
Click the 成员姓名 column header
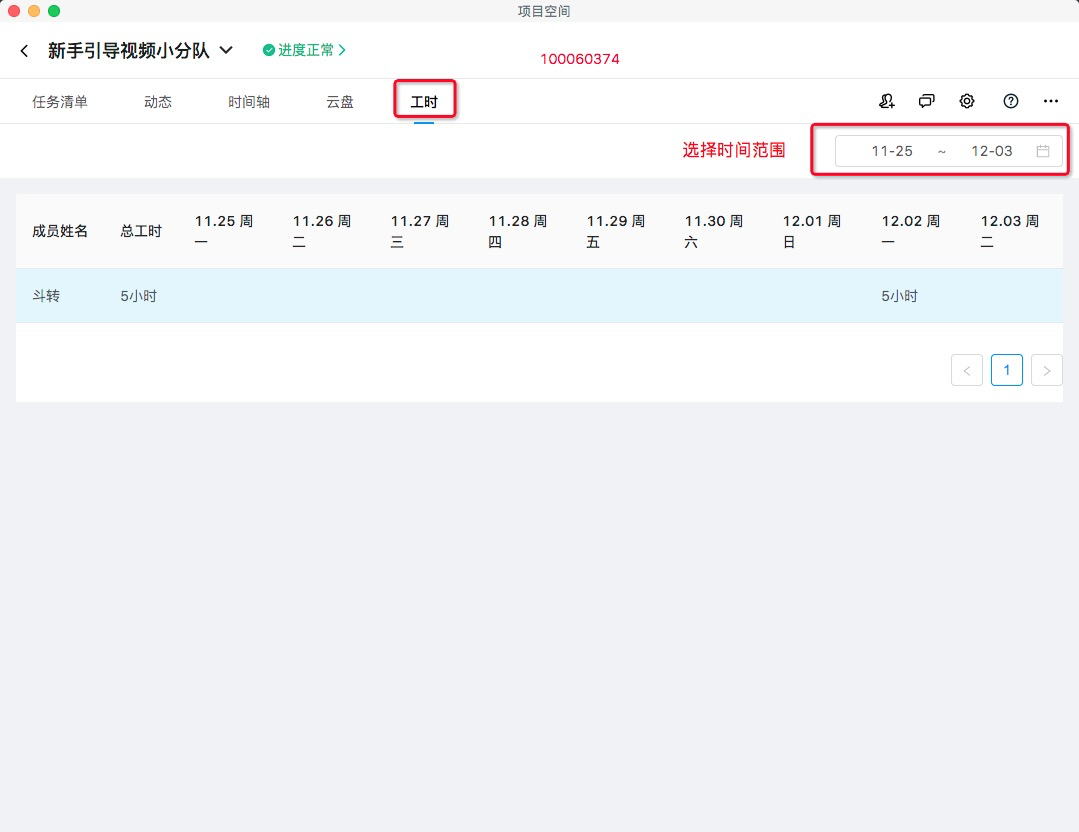point(60,231)
